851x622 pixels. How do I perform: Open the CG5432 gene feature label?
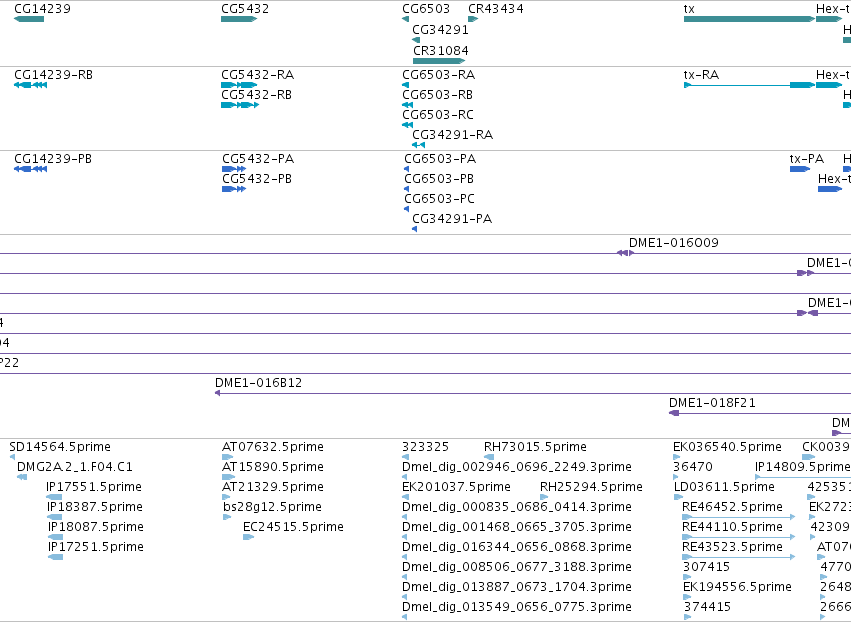click(x=245, y=9)
